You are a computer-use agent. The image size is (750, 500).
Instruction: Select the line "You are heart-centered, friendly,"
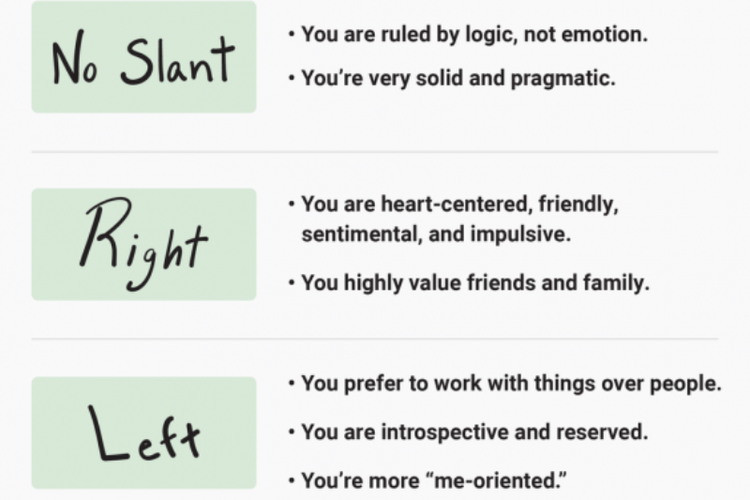coord(460,204)
